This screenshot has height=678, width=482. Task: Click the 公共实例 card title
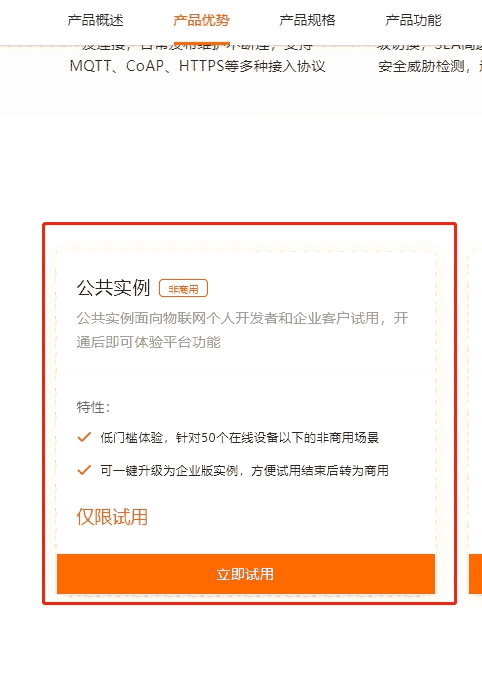coord(113,288)
